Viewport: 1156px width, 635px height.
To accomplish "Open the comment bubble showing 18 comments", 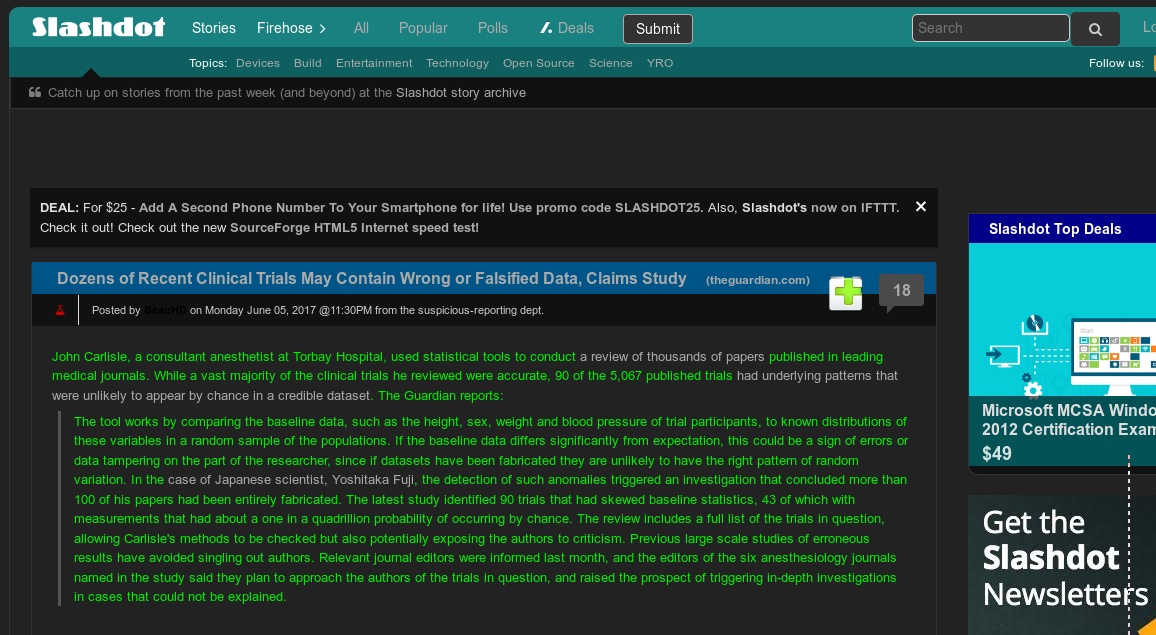I will tap(900, 290).
